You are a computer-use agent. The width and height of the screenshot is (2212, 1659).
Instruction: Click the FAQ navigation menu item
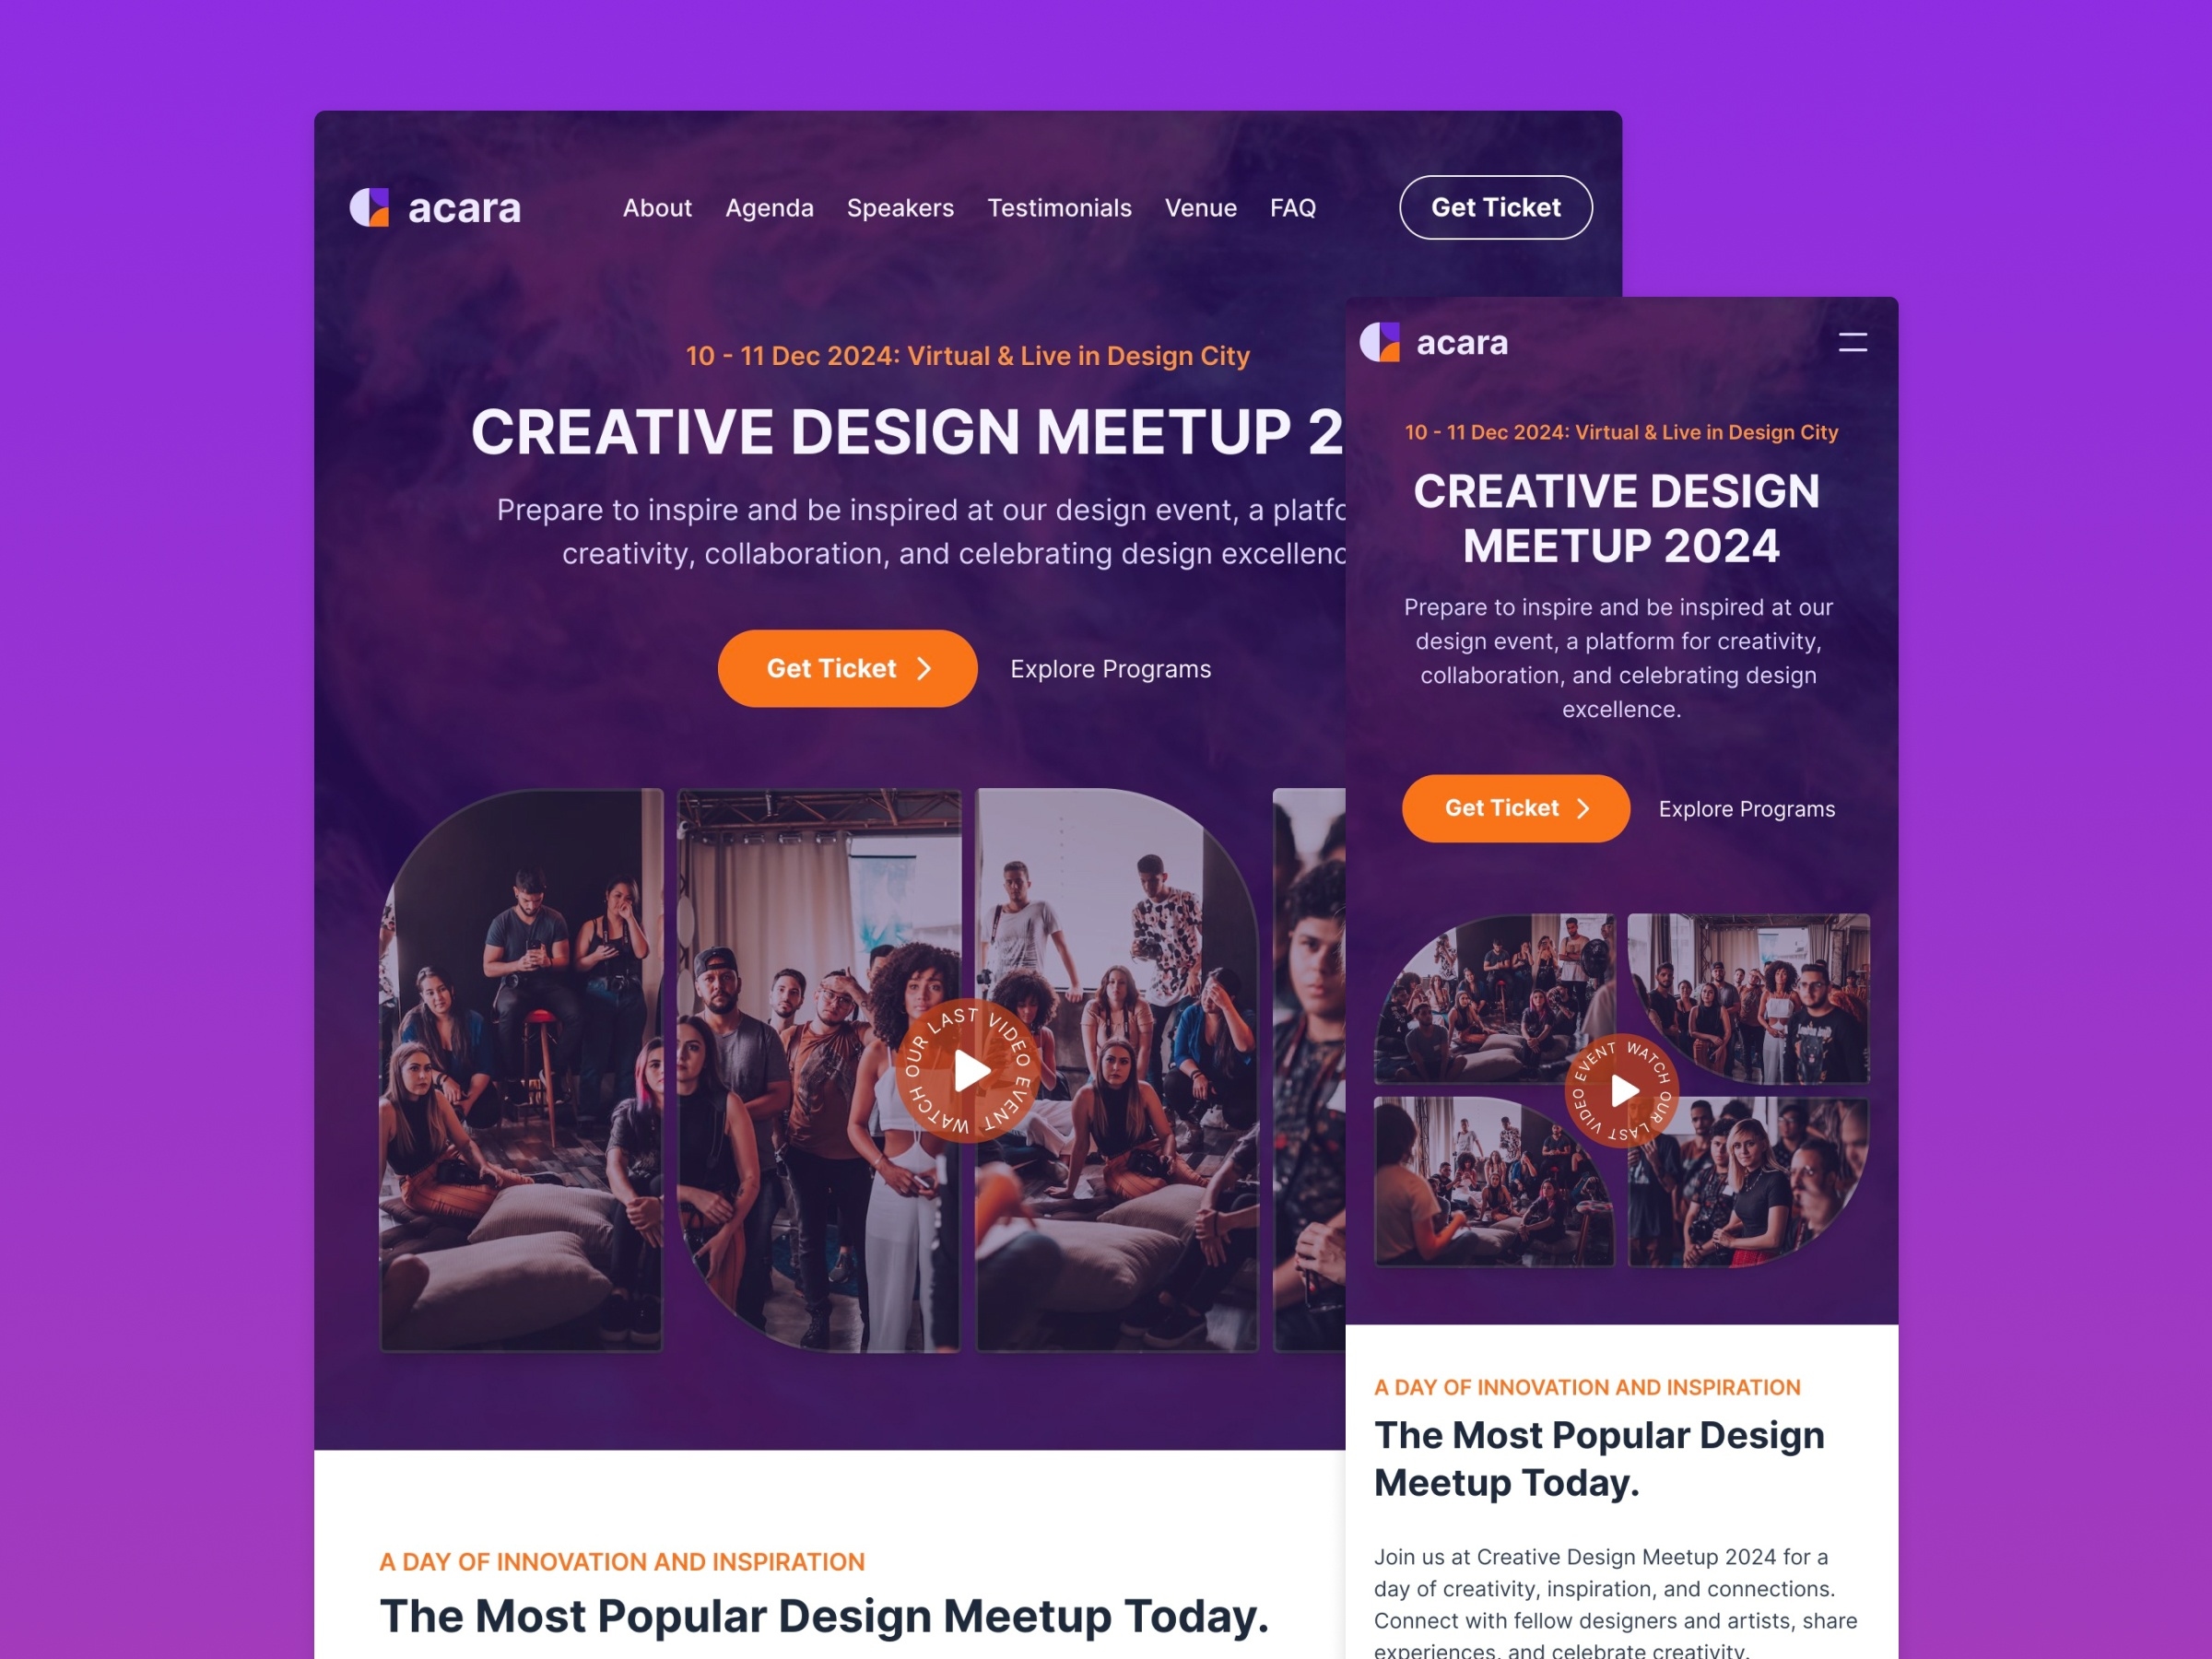pyautogui.click(x=1290, y=207)
